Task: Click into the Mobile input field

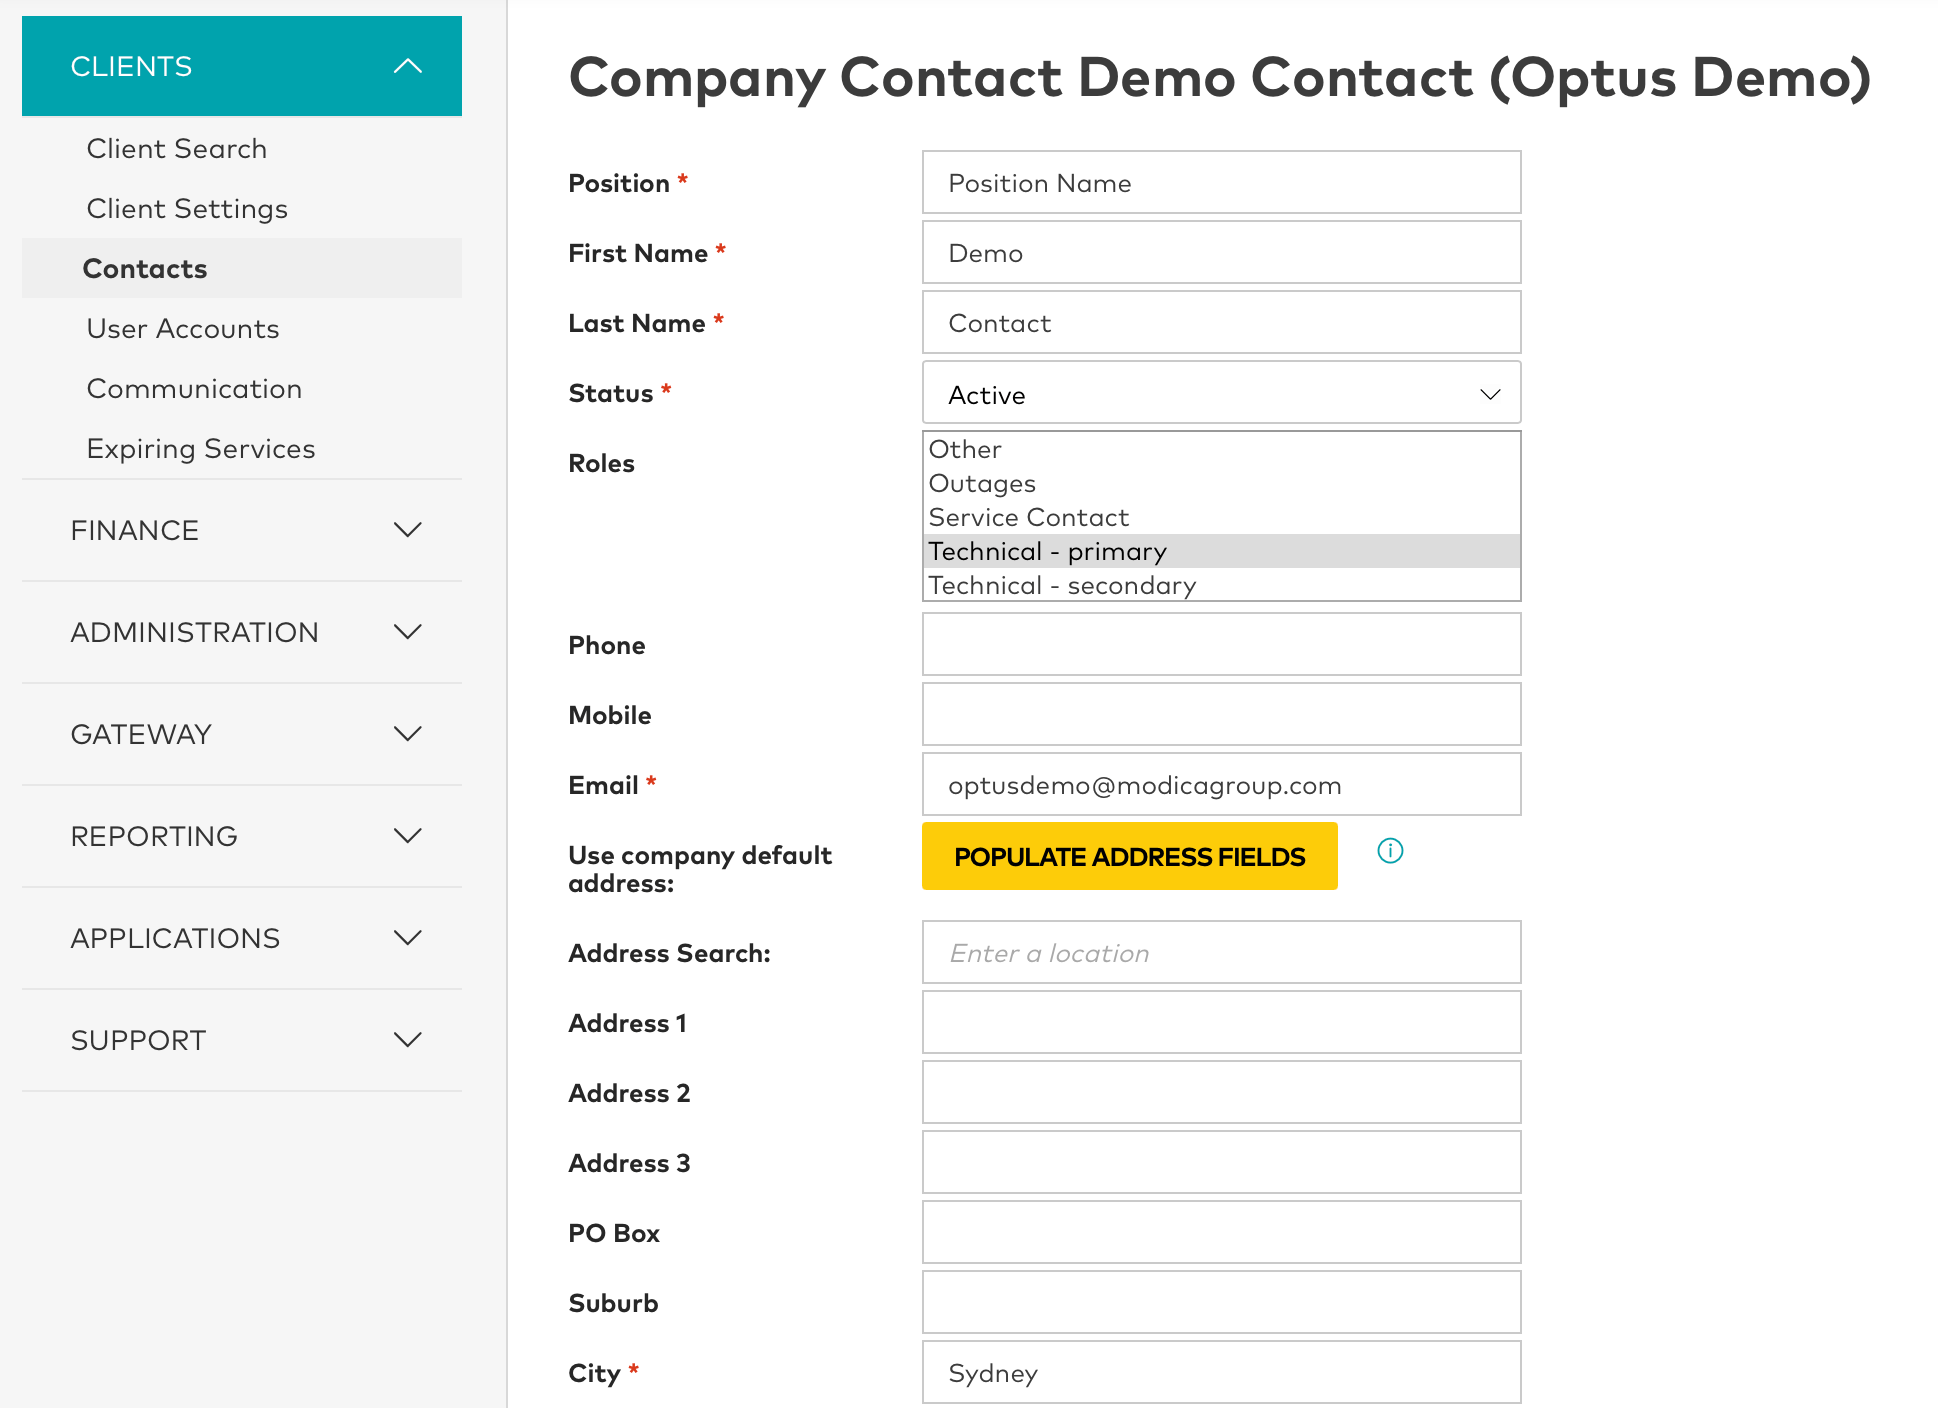Action: (x=1220, y=715)
